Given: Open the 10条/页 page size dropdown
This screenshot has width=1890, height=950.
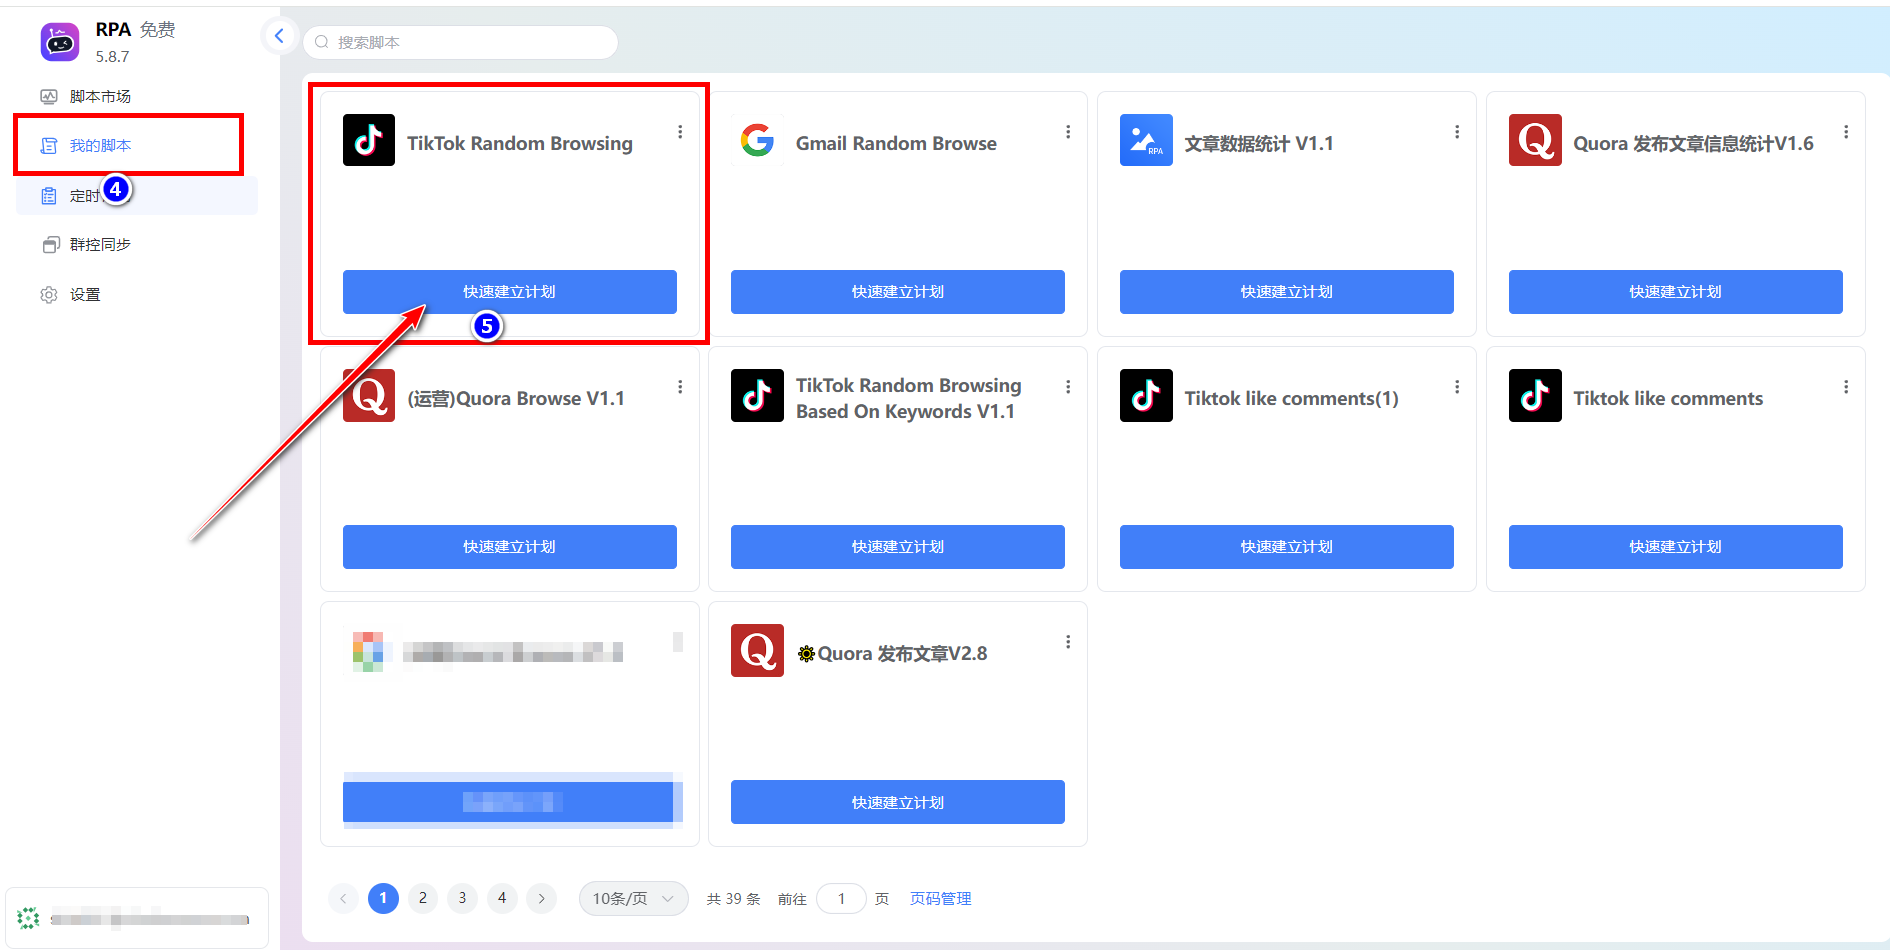Looking at the screenshot, I should pos(633,898).
